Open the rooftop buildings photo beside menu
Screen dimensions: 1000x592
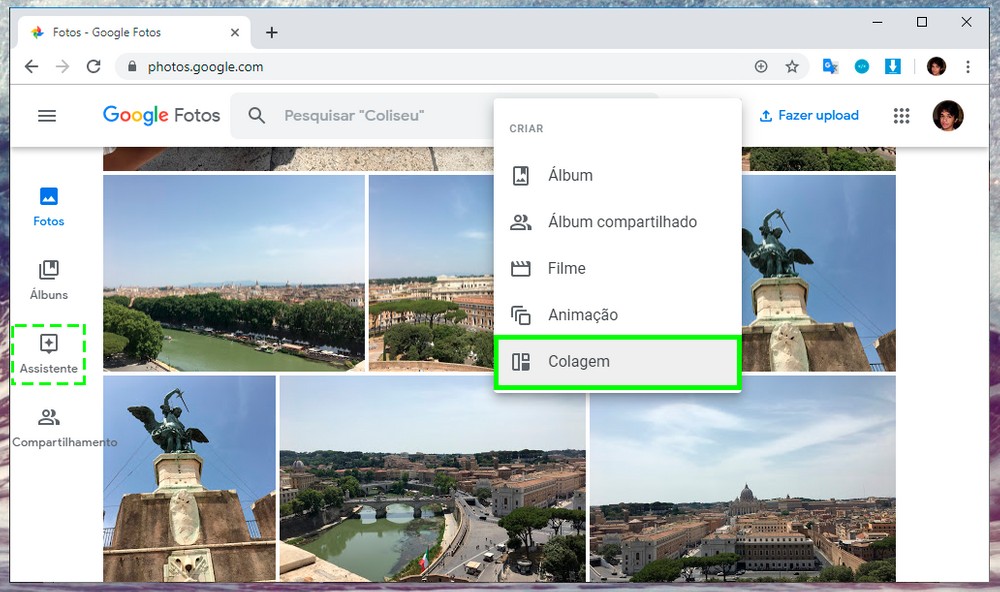click(431, 273)
